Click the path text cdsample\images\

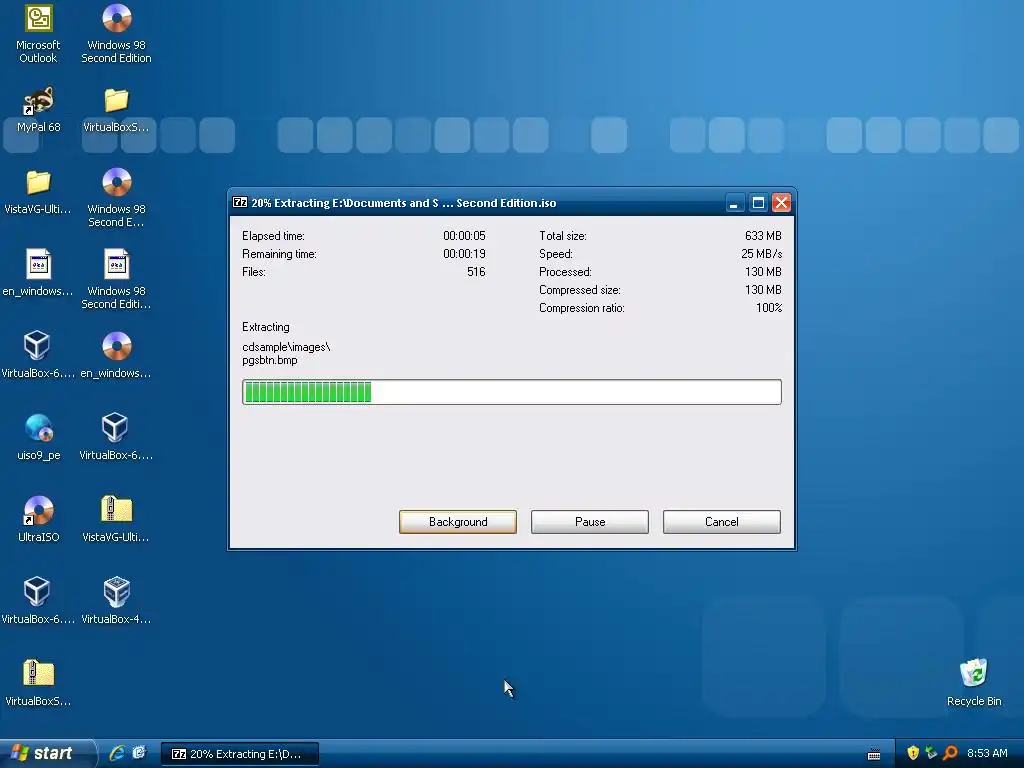click(x=286, y=347)
